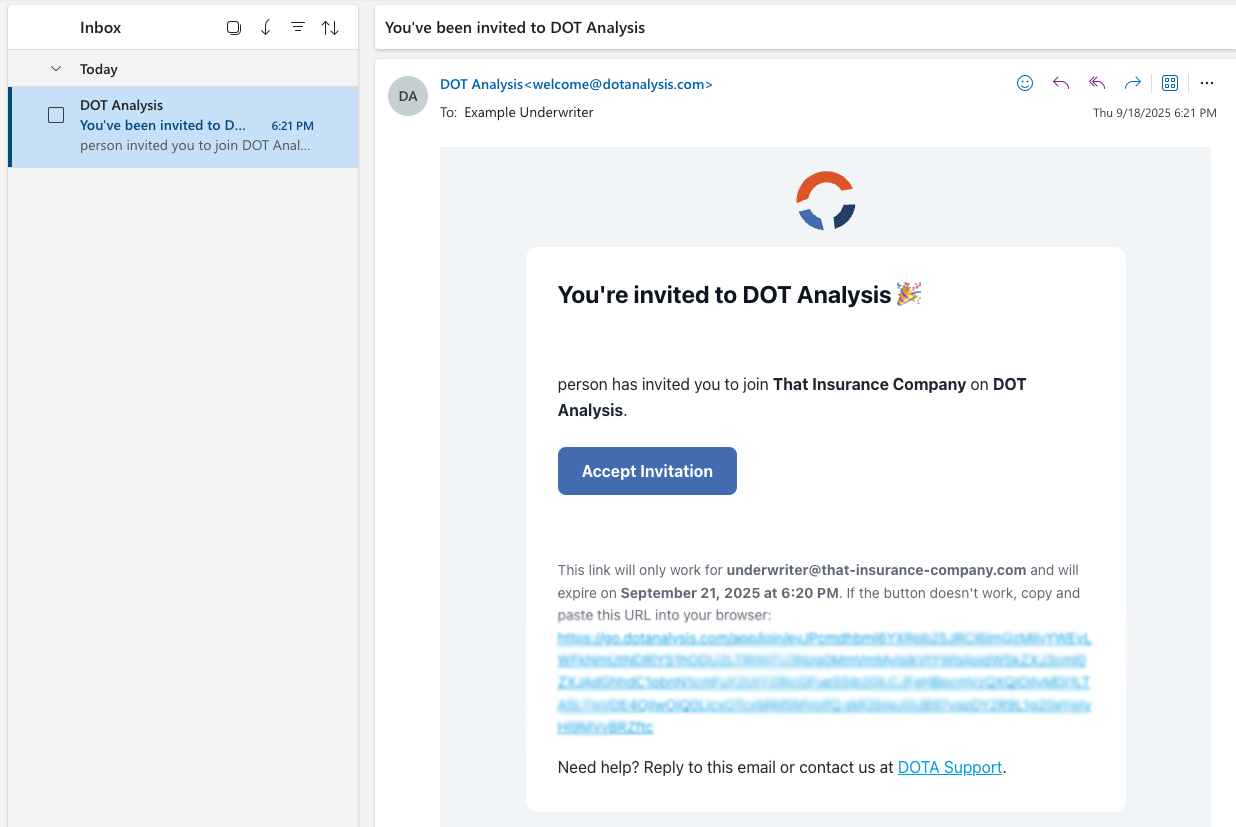
Task: Click the Select all messages icon
Action: pos(234,28)
